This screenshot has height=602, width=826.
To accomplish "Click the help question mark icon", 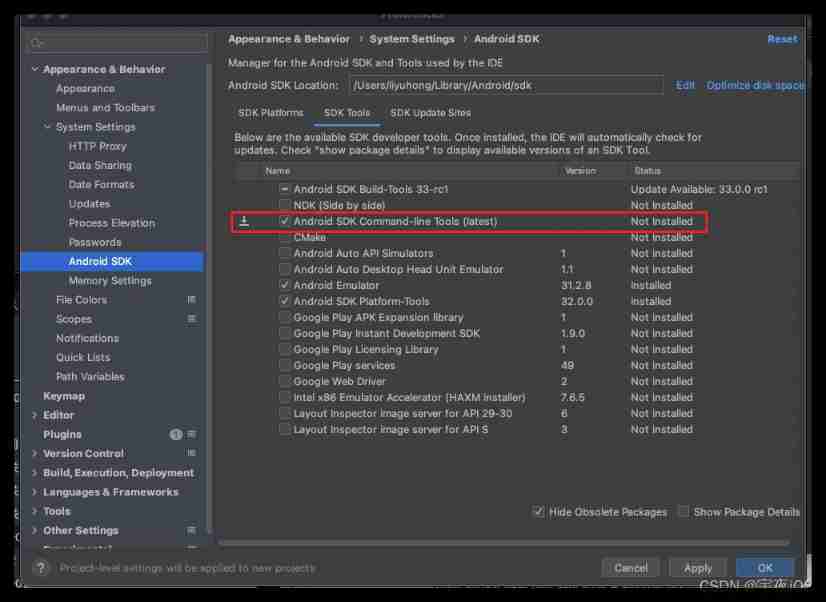I will [x=41, y=568].
